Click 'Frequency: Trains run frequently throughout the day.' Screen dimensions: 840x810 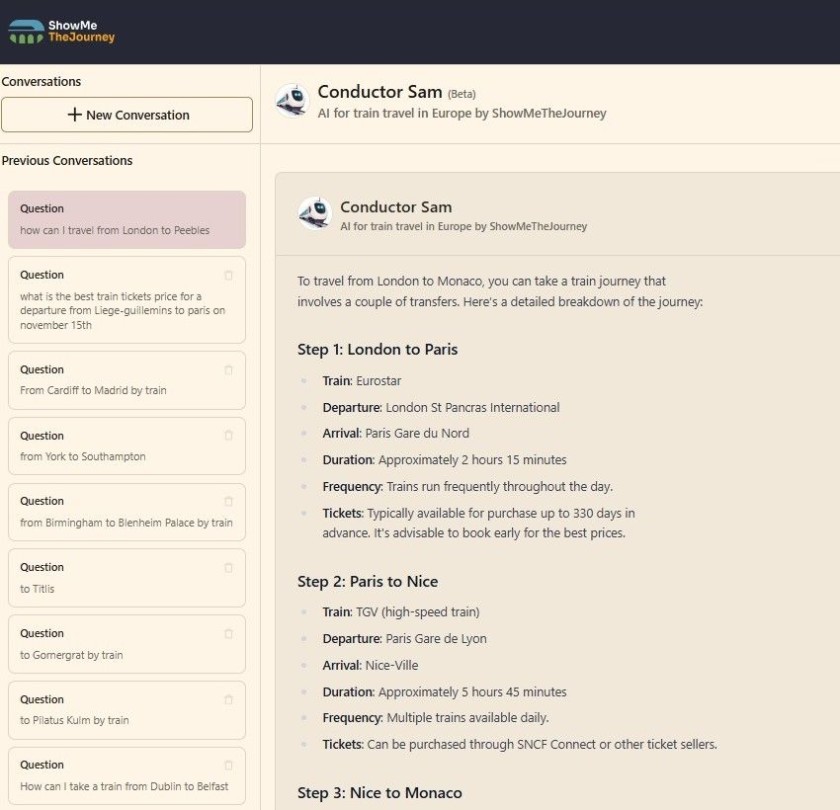point(467,486)
